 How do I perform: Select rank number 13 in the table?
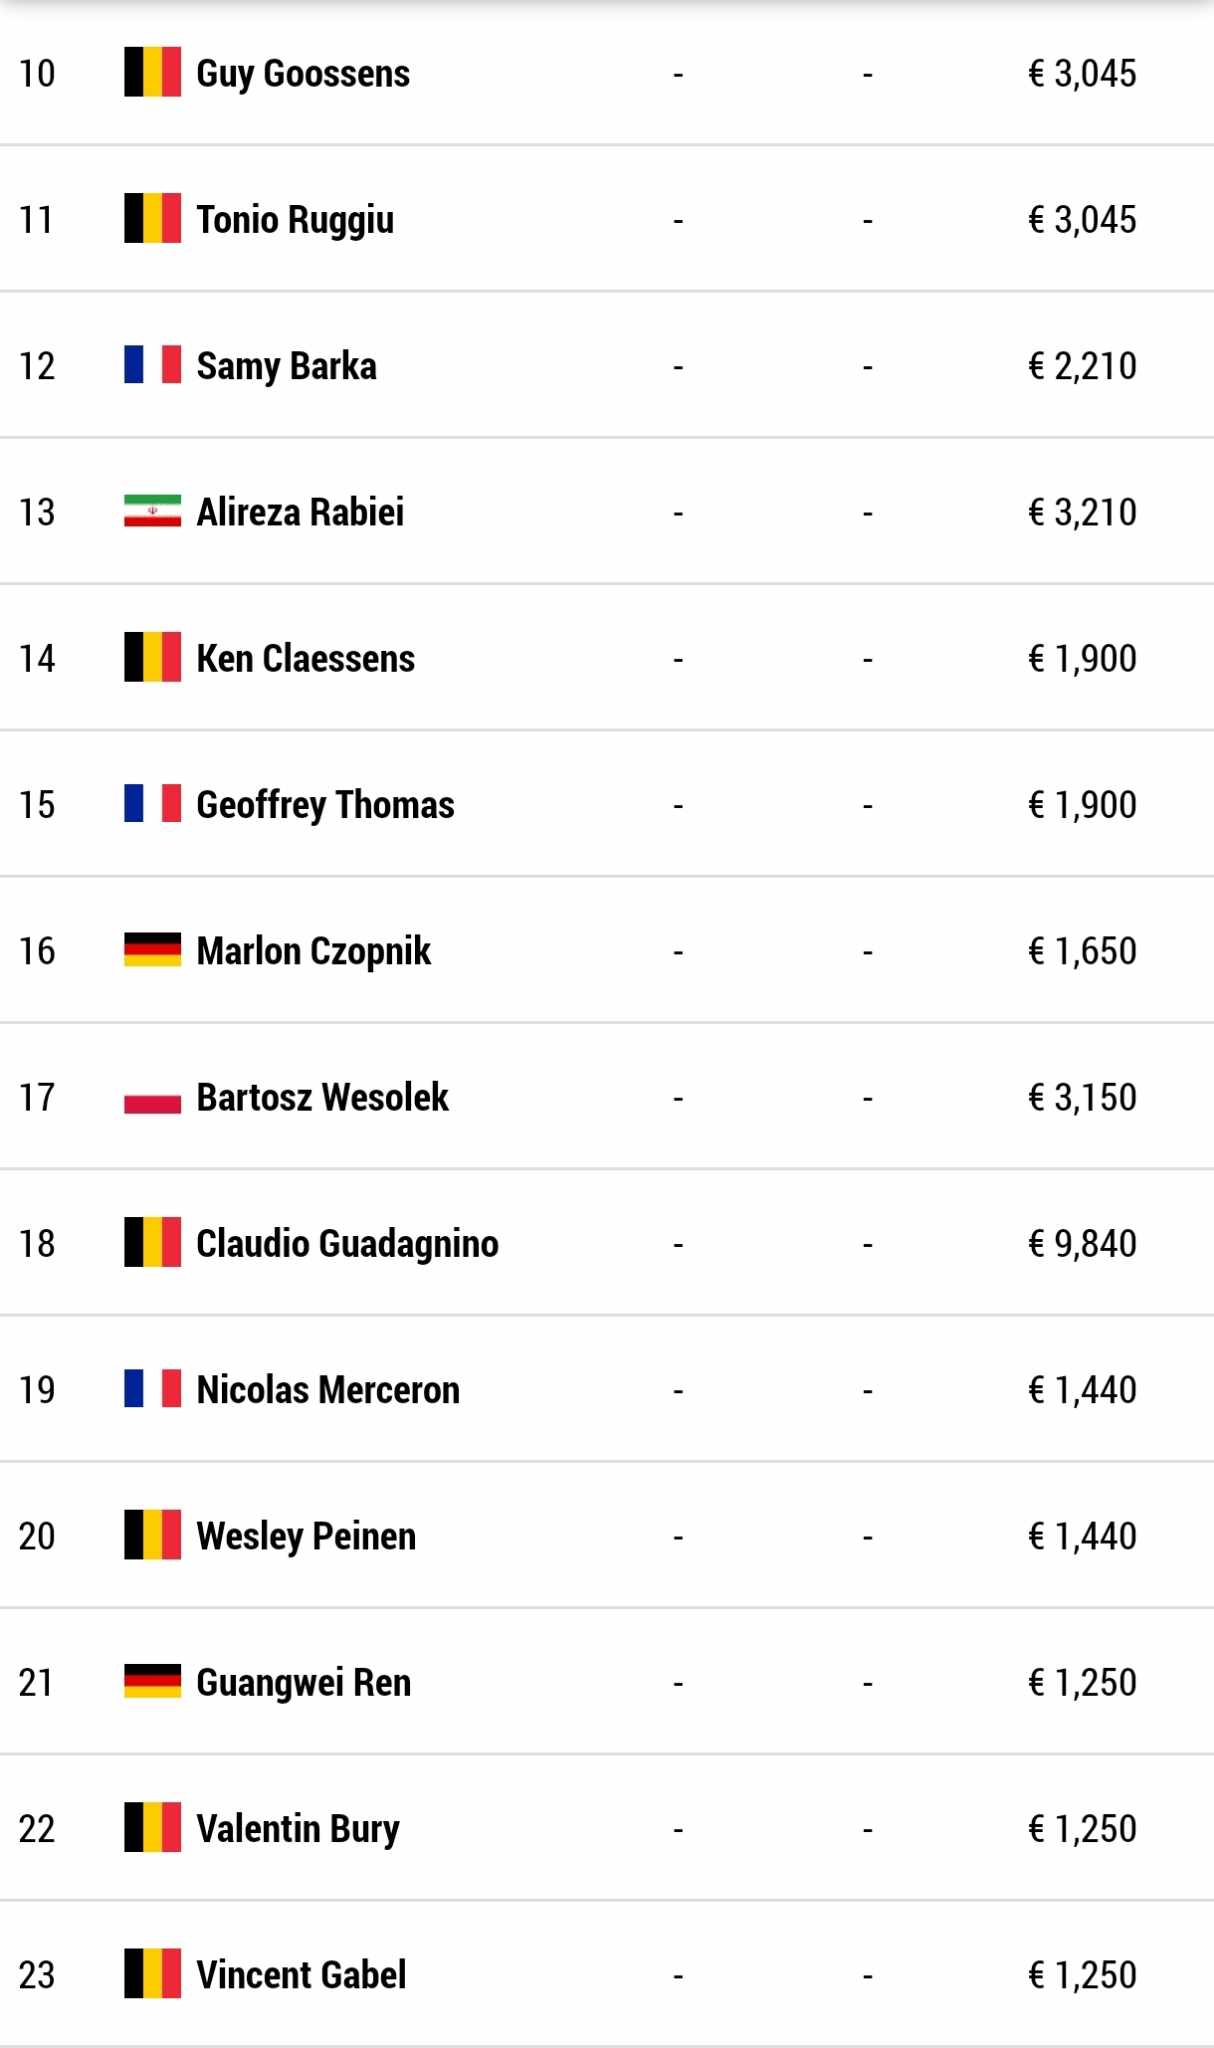[x=37, y=512]
